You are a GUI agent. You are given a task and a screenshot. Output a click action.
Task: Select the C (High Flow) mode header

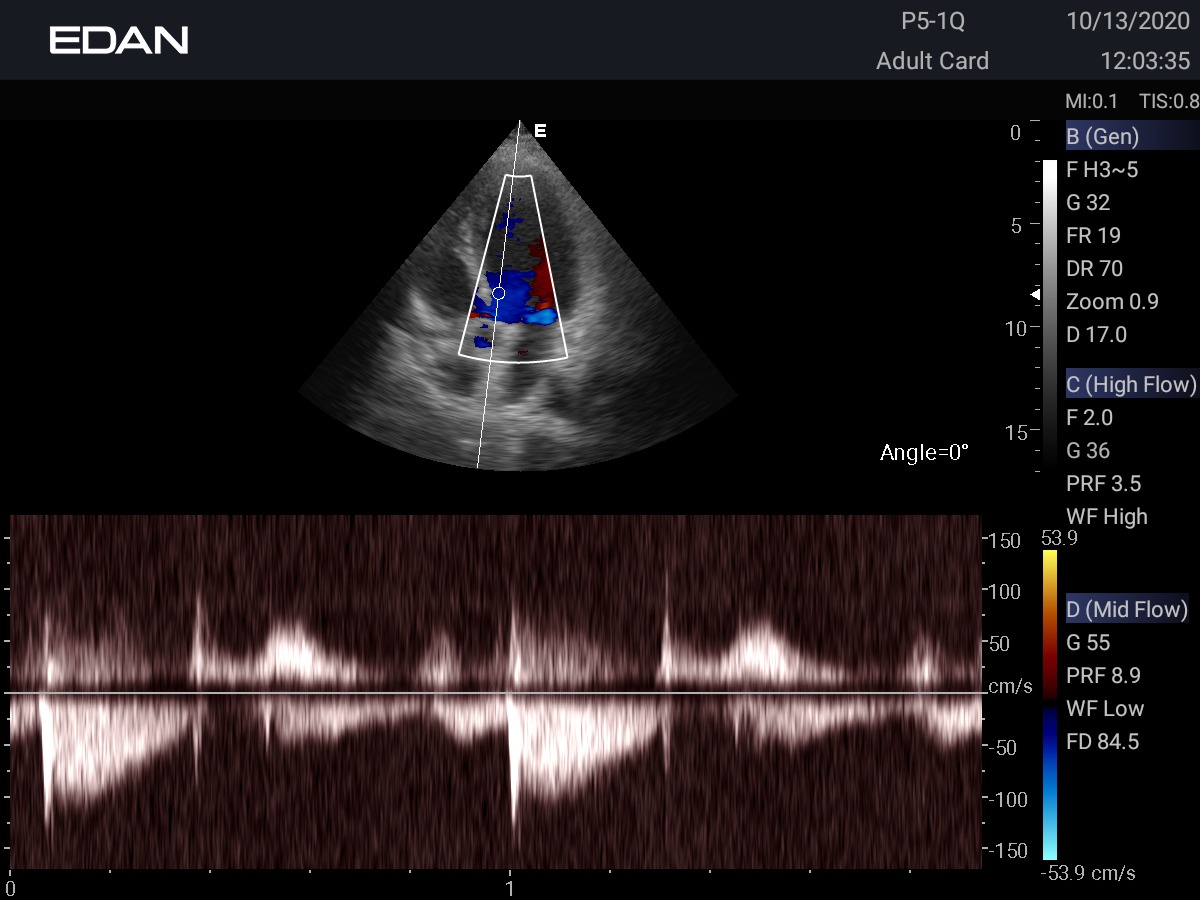pos(1131,384)
